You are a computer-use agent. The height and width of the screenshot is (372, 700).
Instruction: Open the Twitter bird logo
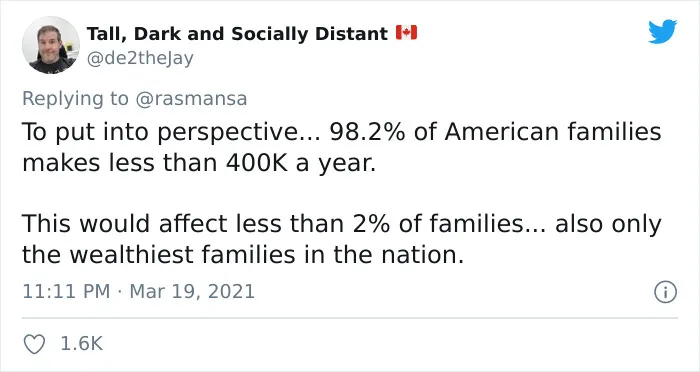coord(662,32)
